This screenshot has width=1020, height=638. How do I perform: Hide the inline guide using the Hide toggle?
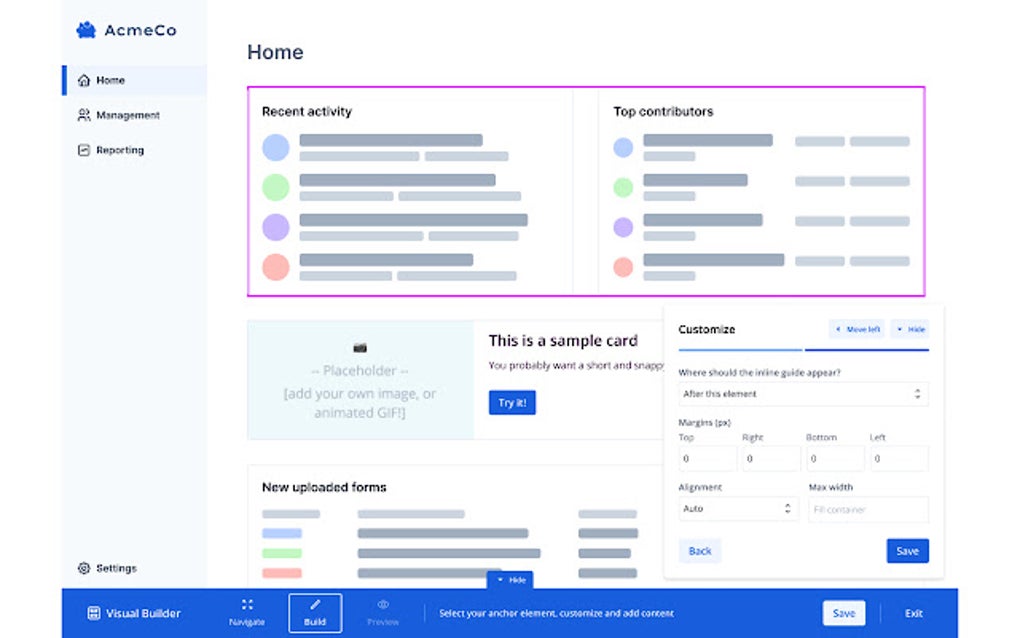tap(910, 329)
